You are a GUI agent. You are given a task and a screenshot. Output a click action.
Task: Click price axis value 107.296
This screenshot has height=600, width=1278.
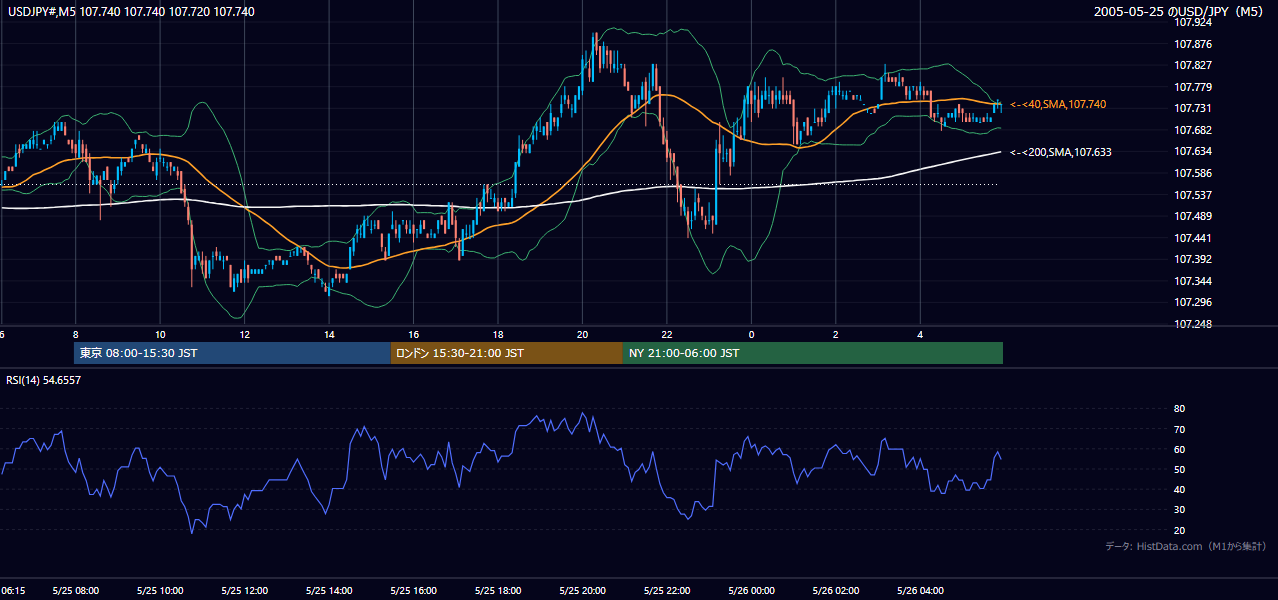coord(1194,302)
